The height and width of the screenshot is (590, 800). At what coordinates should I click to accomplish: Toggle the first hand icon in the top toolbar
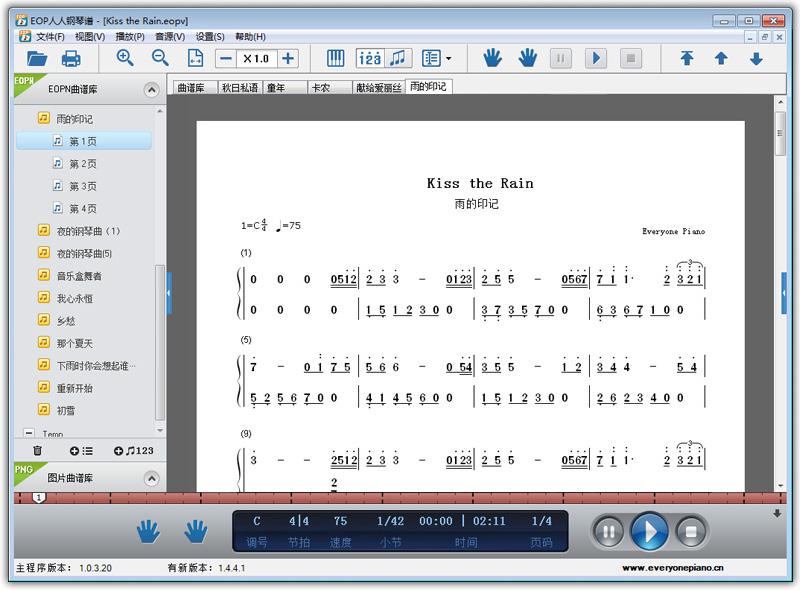coord(492,58)
